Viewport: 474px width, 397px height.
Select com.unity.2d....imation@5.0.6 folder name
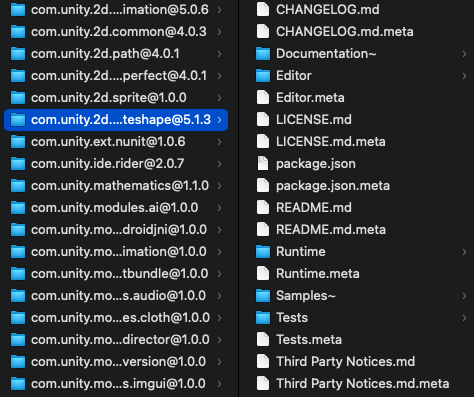tap(120, 10)
